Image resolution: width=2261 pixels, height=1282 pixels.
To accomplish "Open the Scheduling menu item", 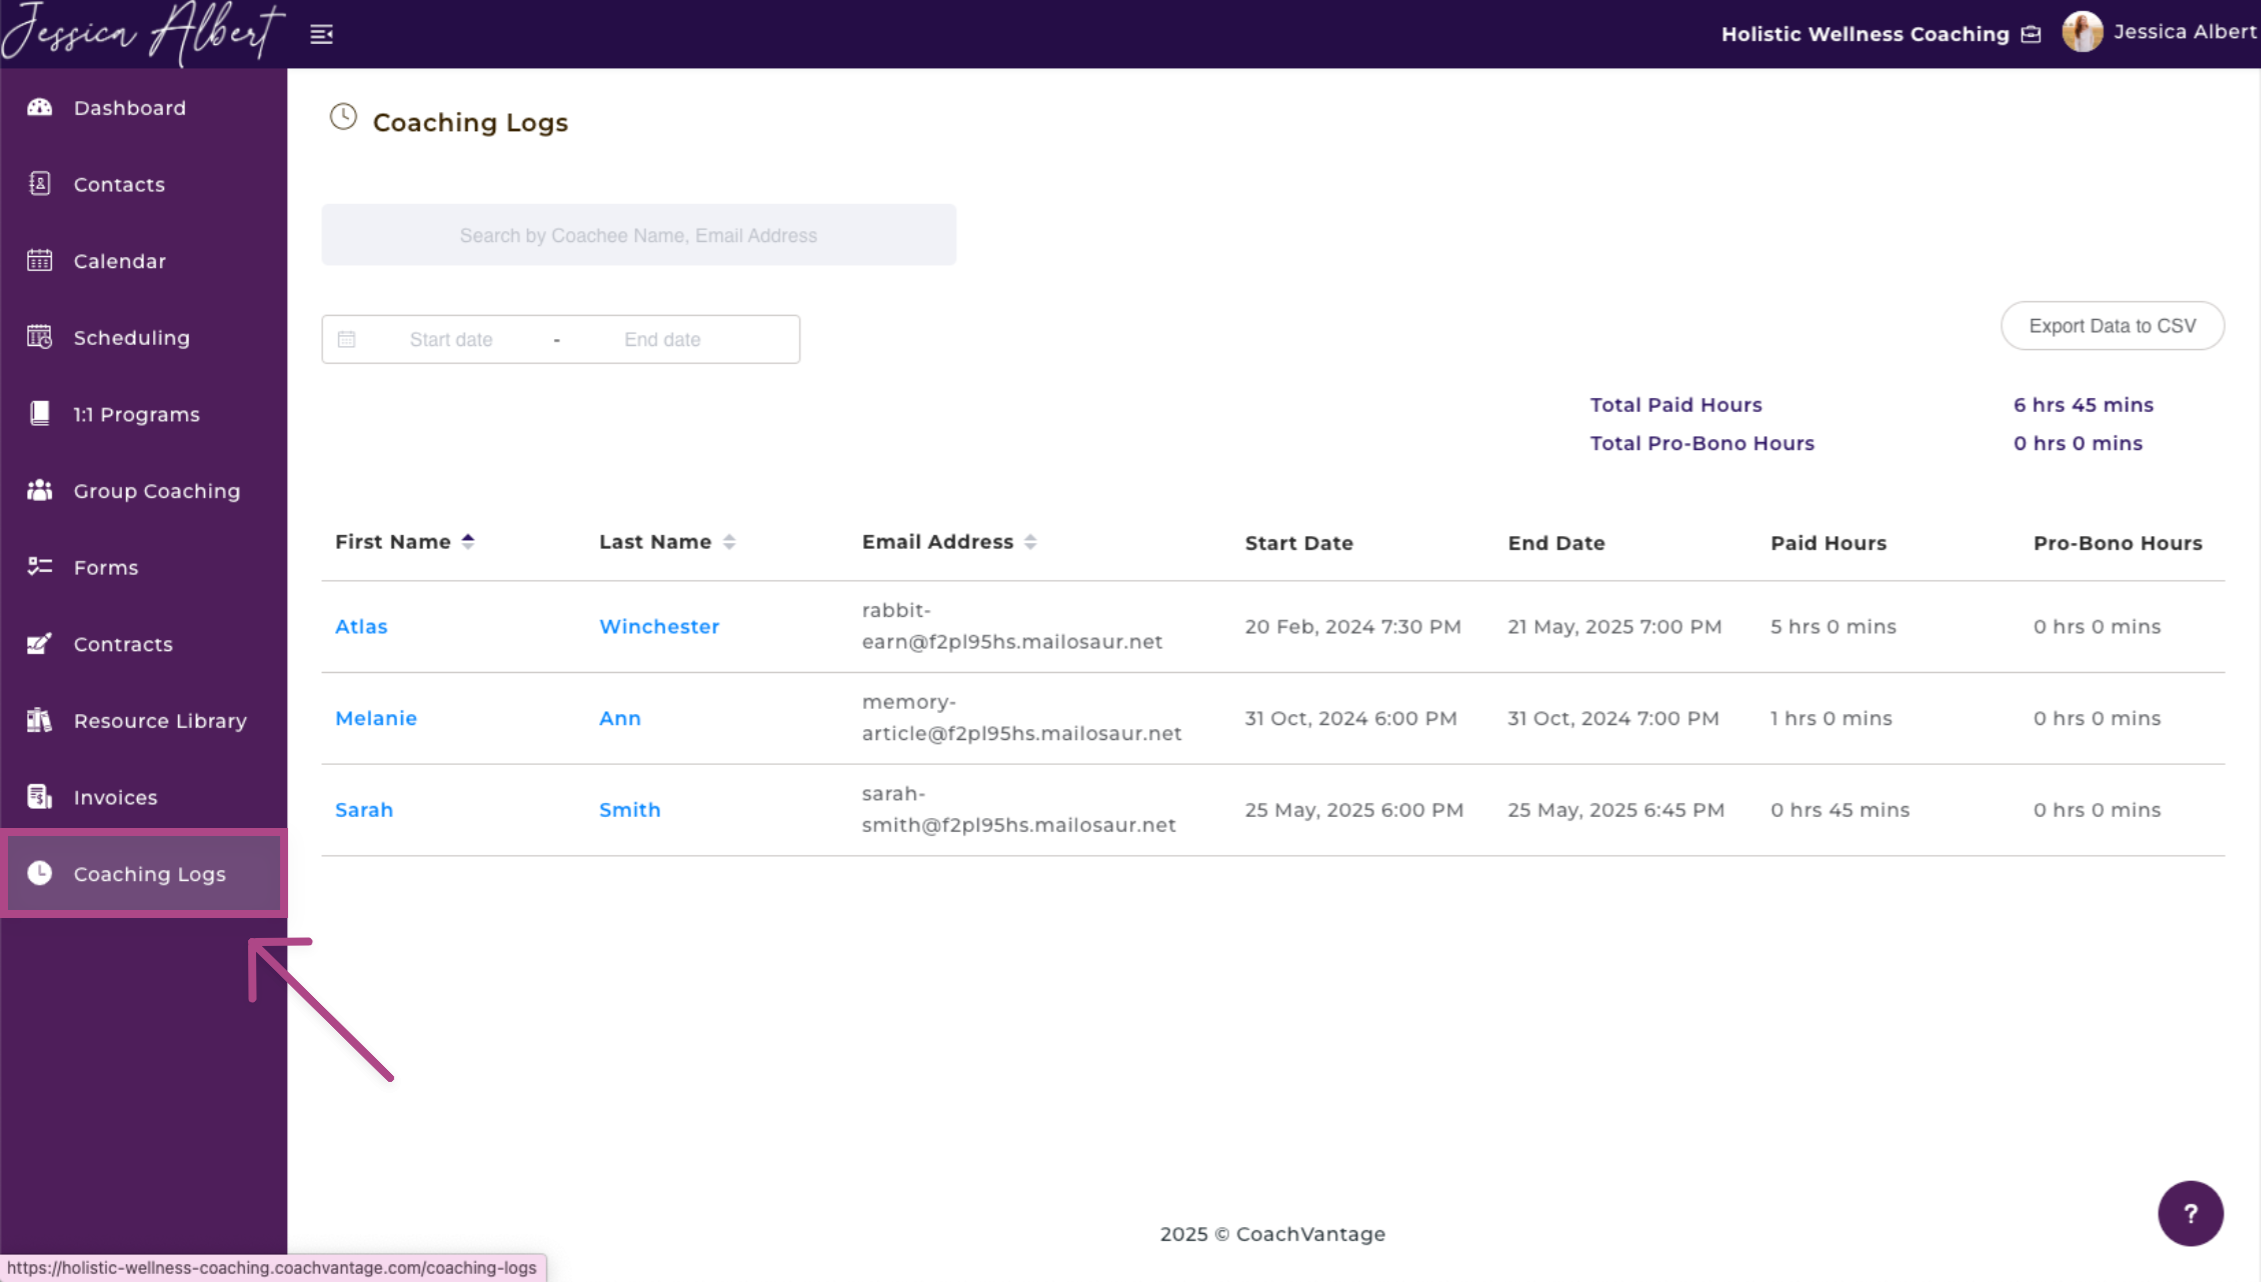I will [144, 337].
